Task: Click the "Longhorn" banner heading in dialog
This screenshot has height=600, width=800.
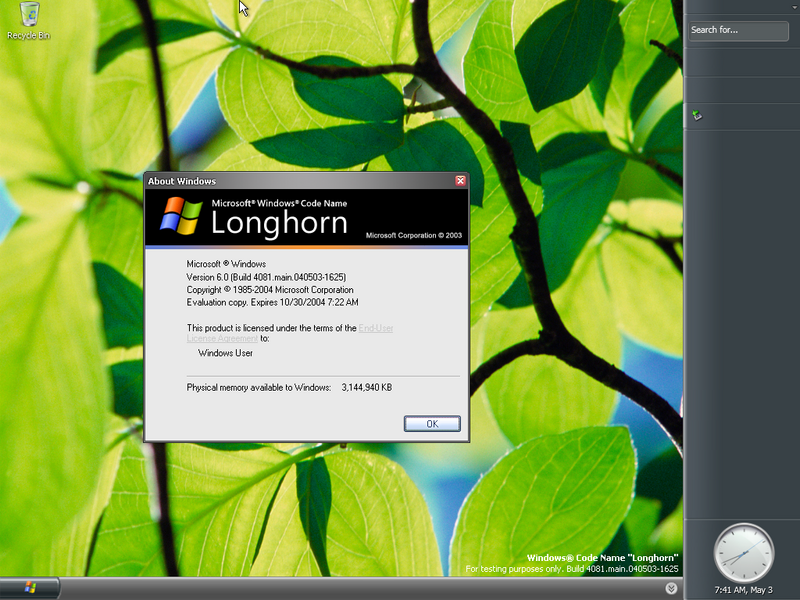Action: pyautogui.click(x=279, y=224)
